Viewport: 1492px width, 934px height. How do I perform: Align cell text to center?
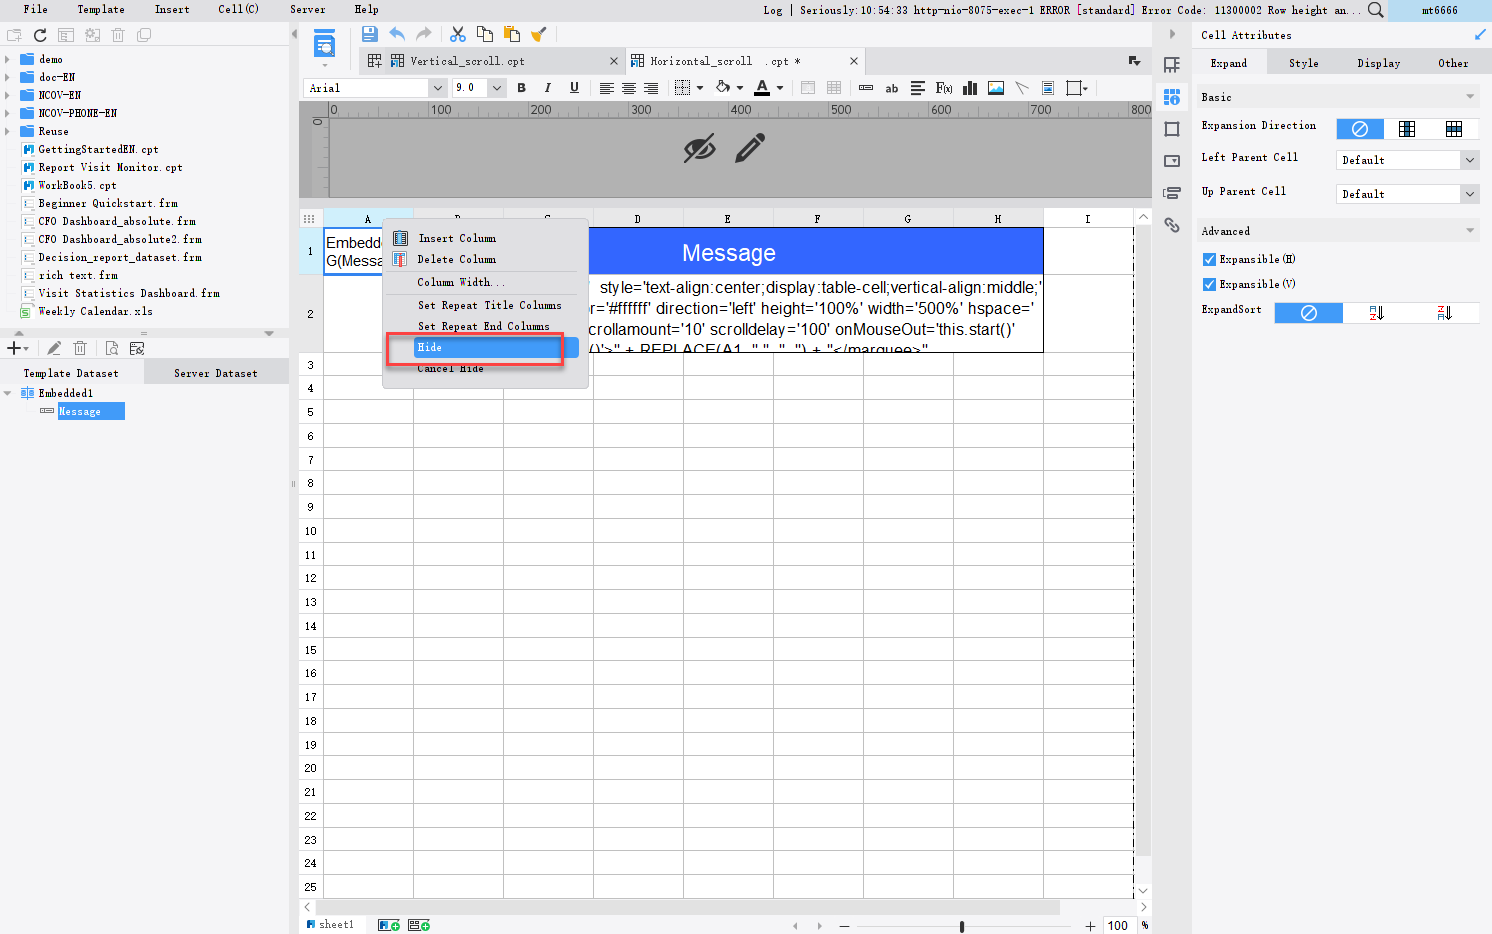pyautogui.click(x=629, y=88)
